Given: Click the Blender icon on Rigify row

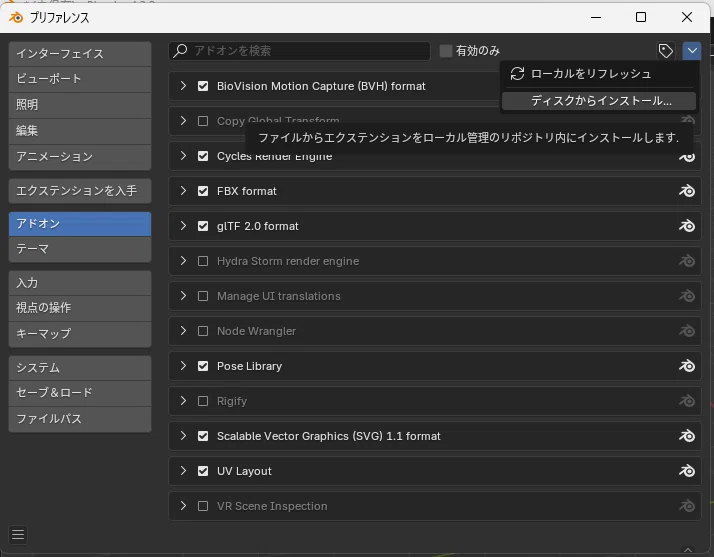Looking at the screenshot, I should click(687, 401).
